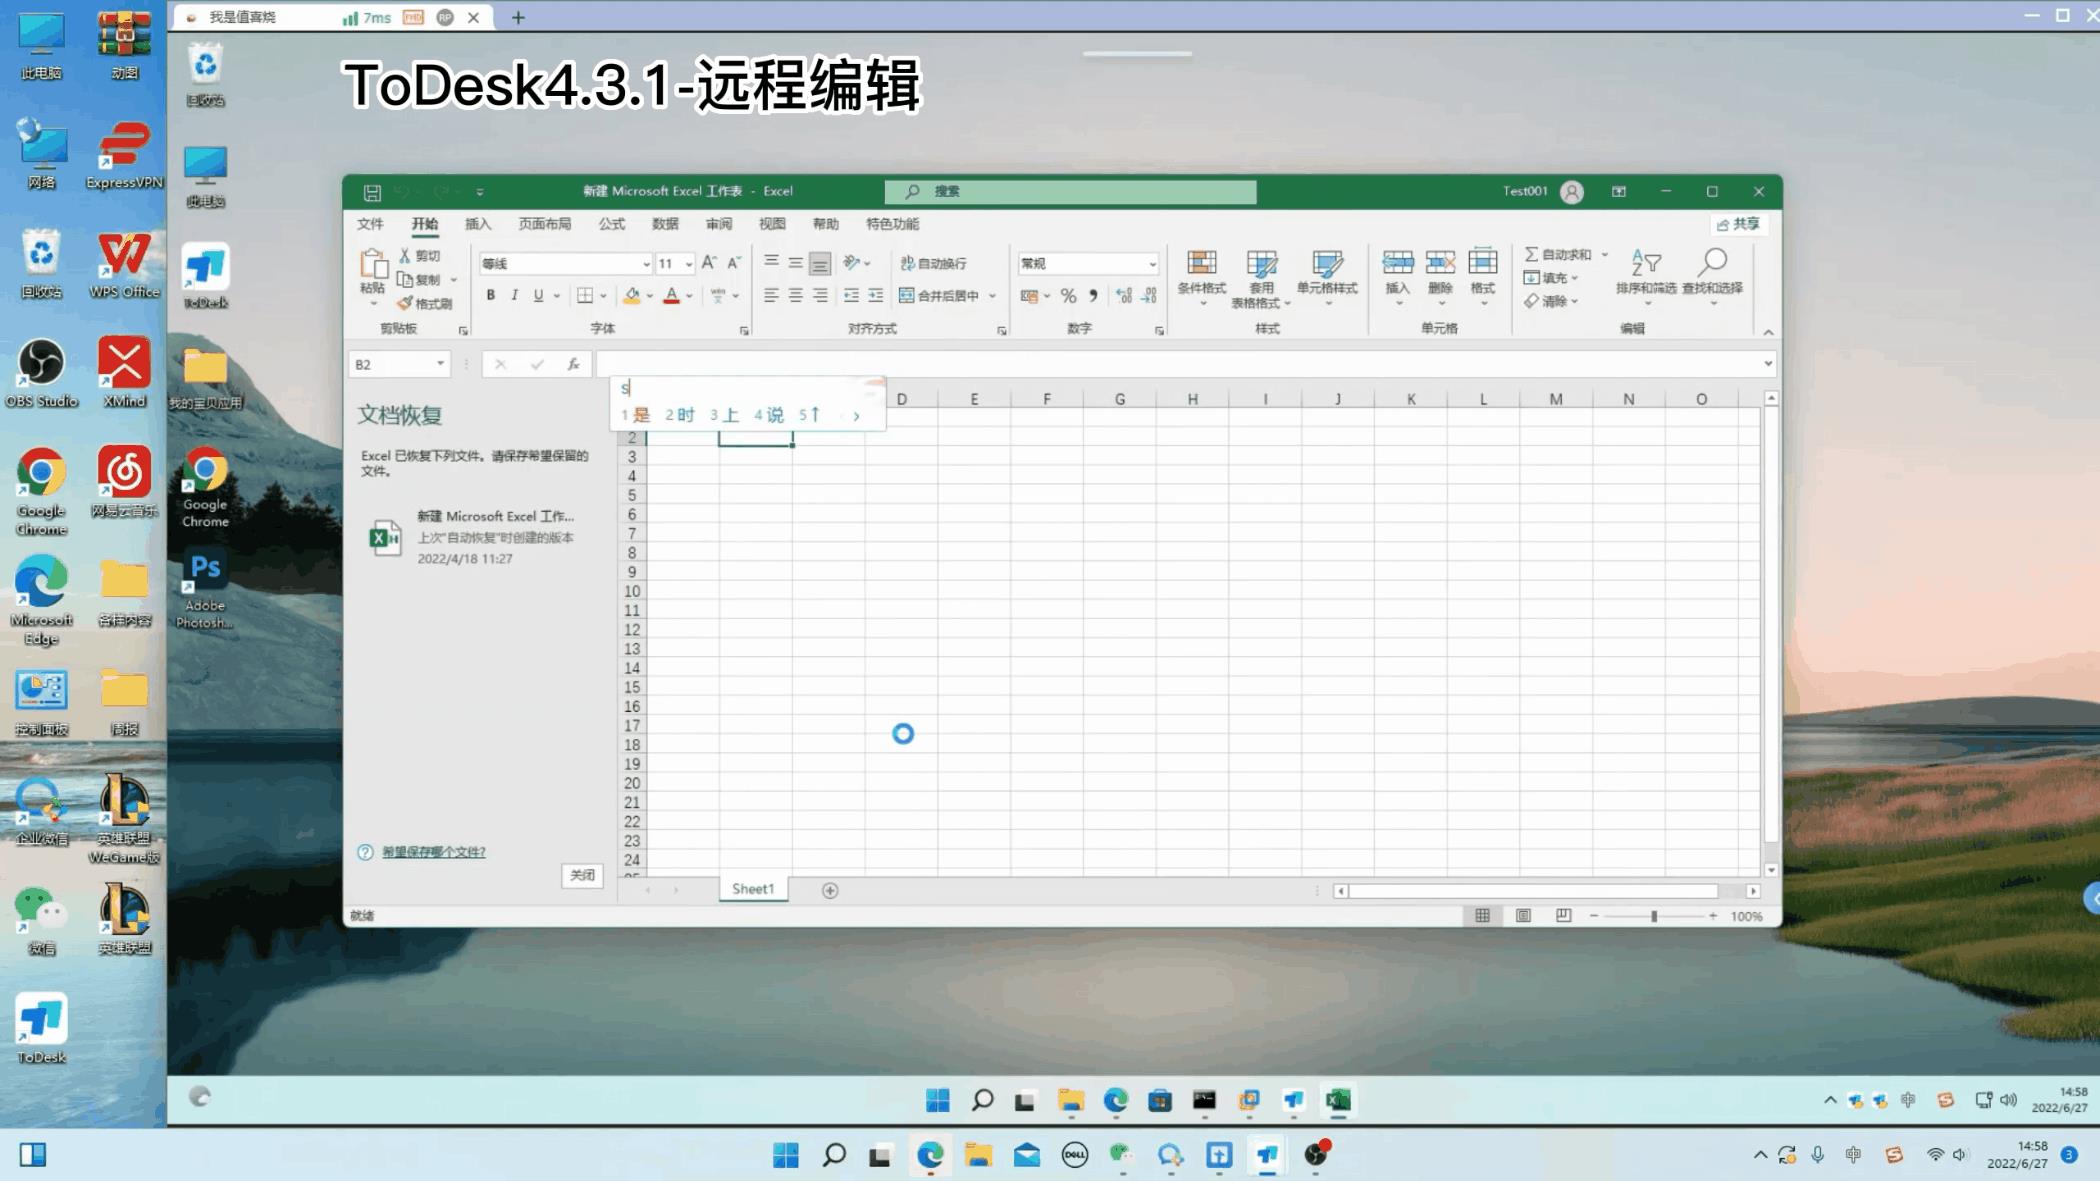Switch to 插入 Insert tab
The height and width of the screenshot is (1181, 2100).
tap(478, 224)
